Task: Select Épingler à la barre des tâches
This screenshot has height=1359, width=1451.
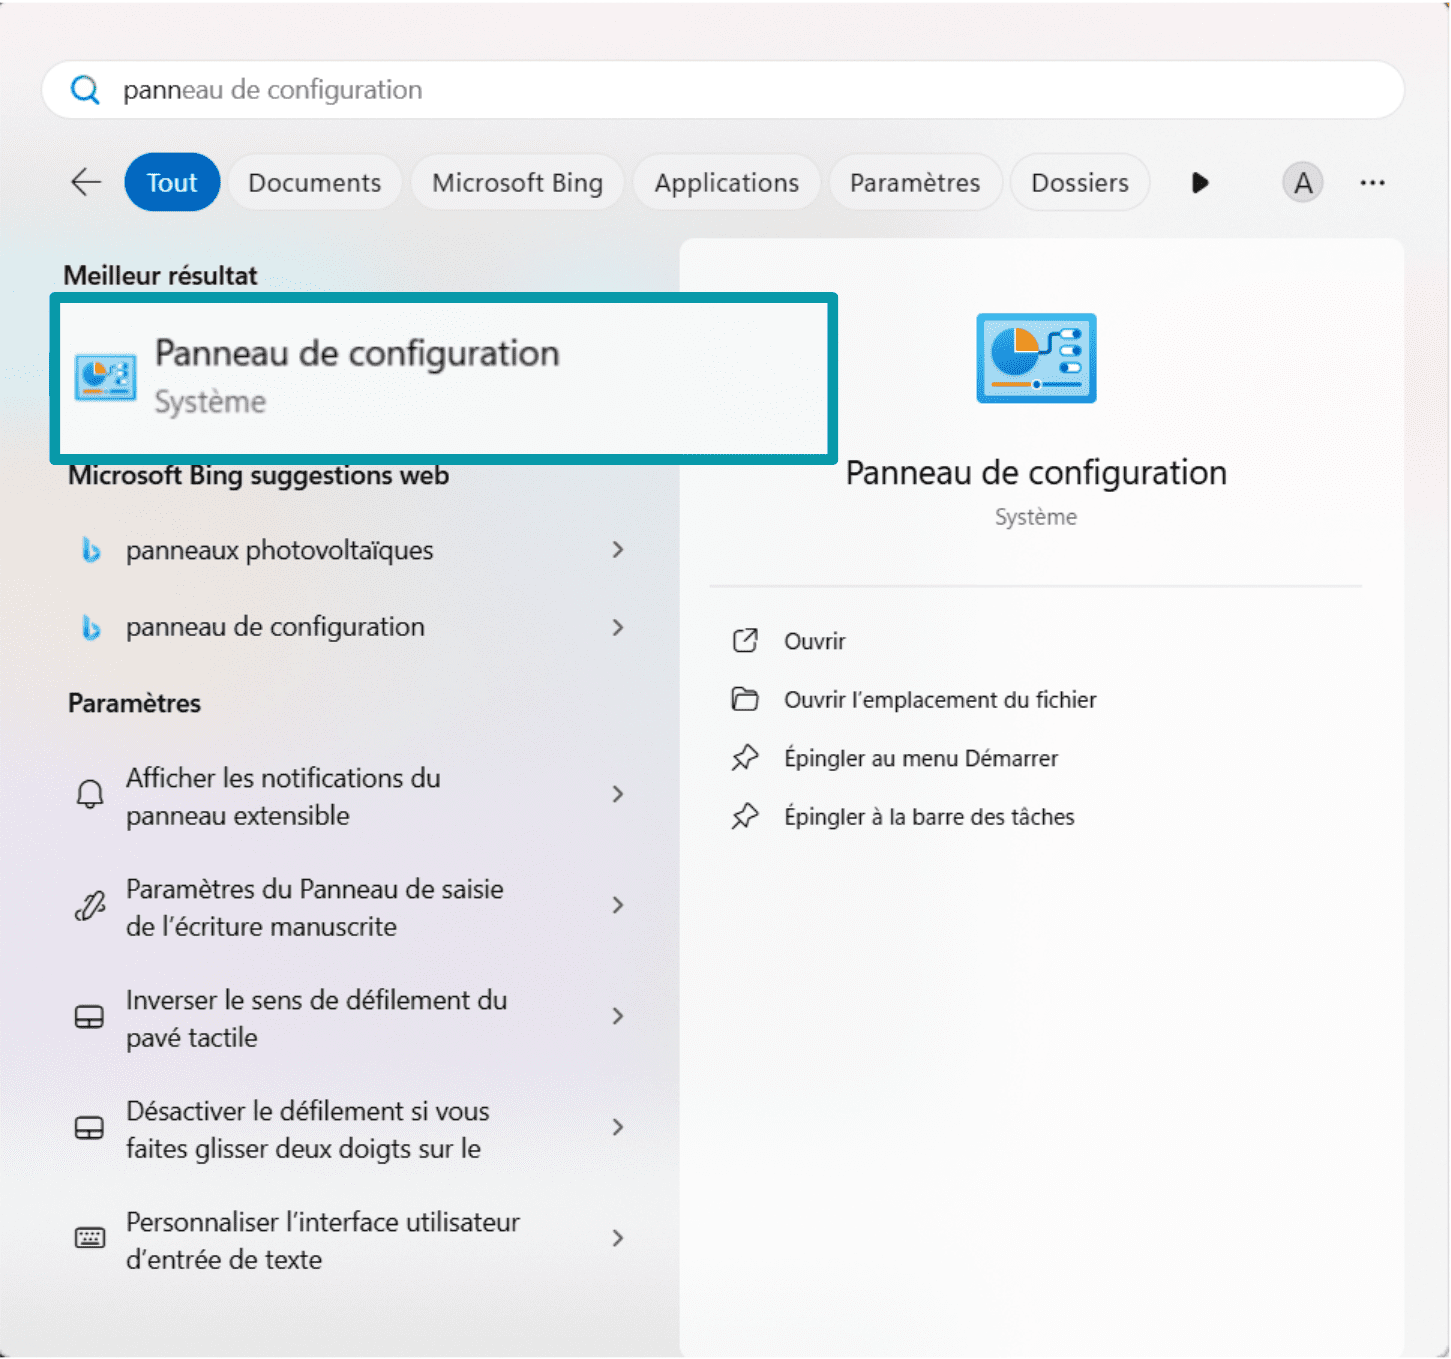Action: [928, 817]
